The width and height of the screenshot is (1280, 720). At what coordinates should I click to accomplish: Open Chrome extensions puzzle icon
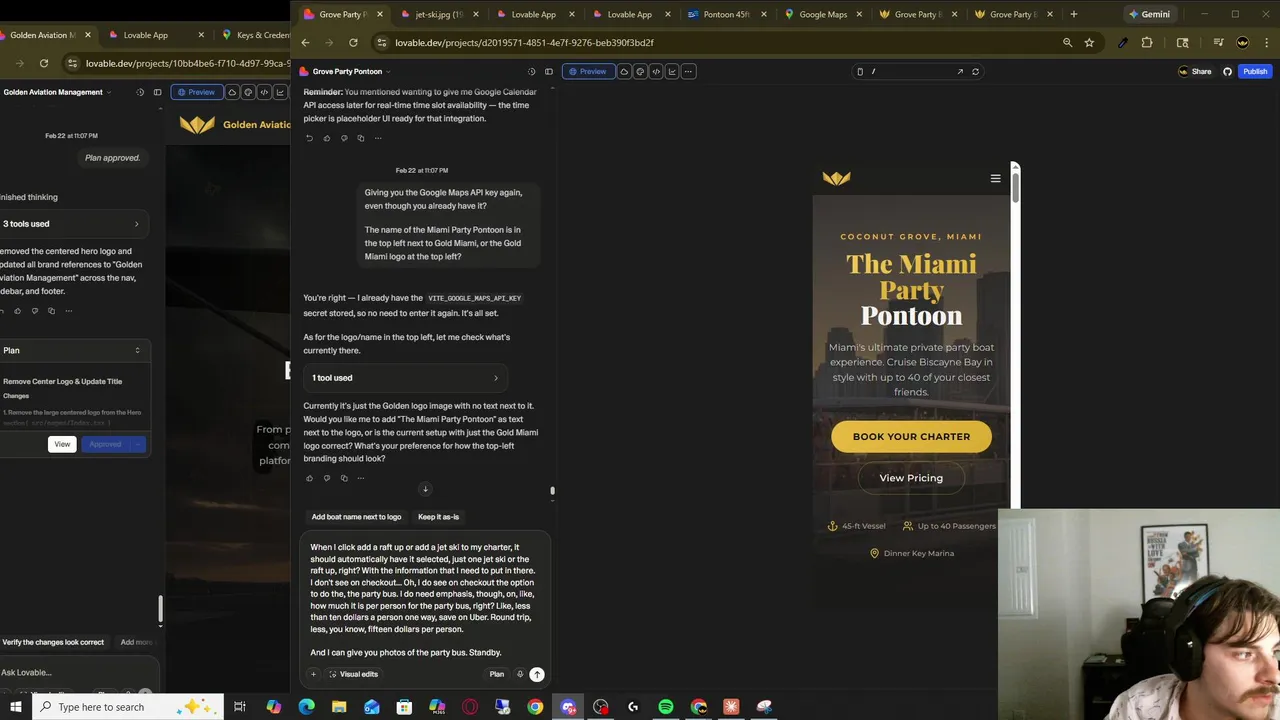[x=1147, y=43]
